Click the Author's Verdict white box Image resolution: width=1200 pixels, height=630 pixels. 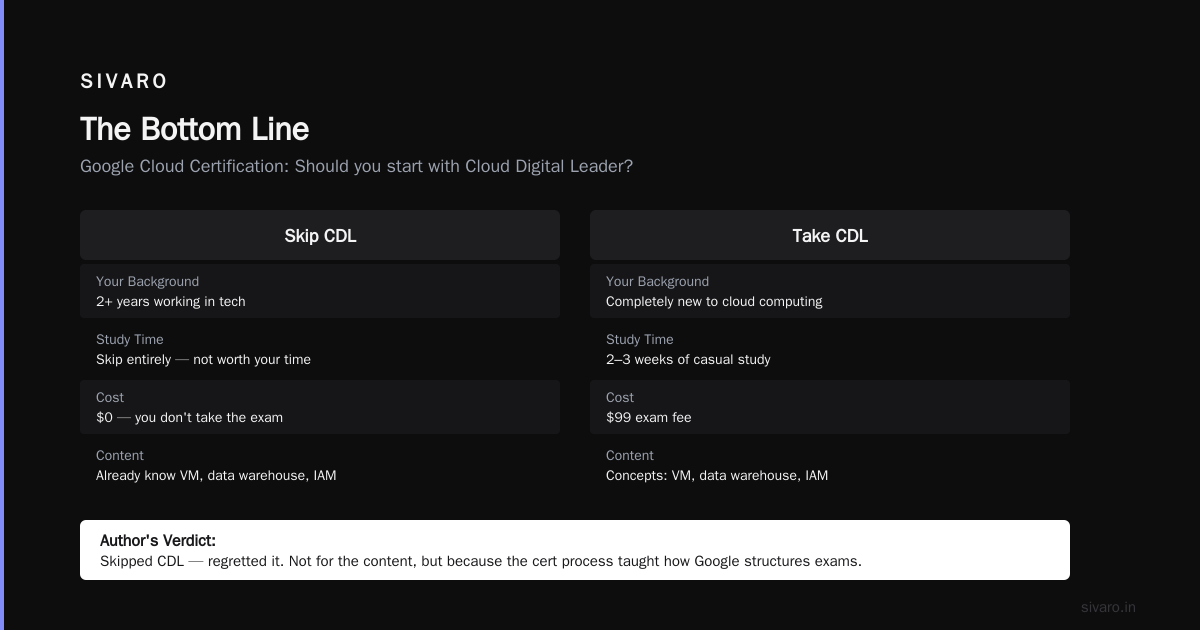click(x=575, y=550)
